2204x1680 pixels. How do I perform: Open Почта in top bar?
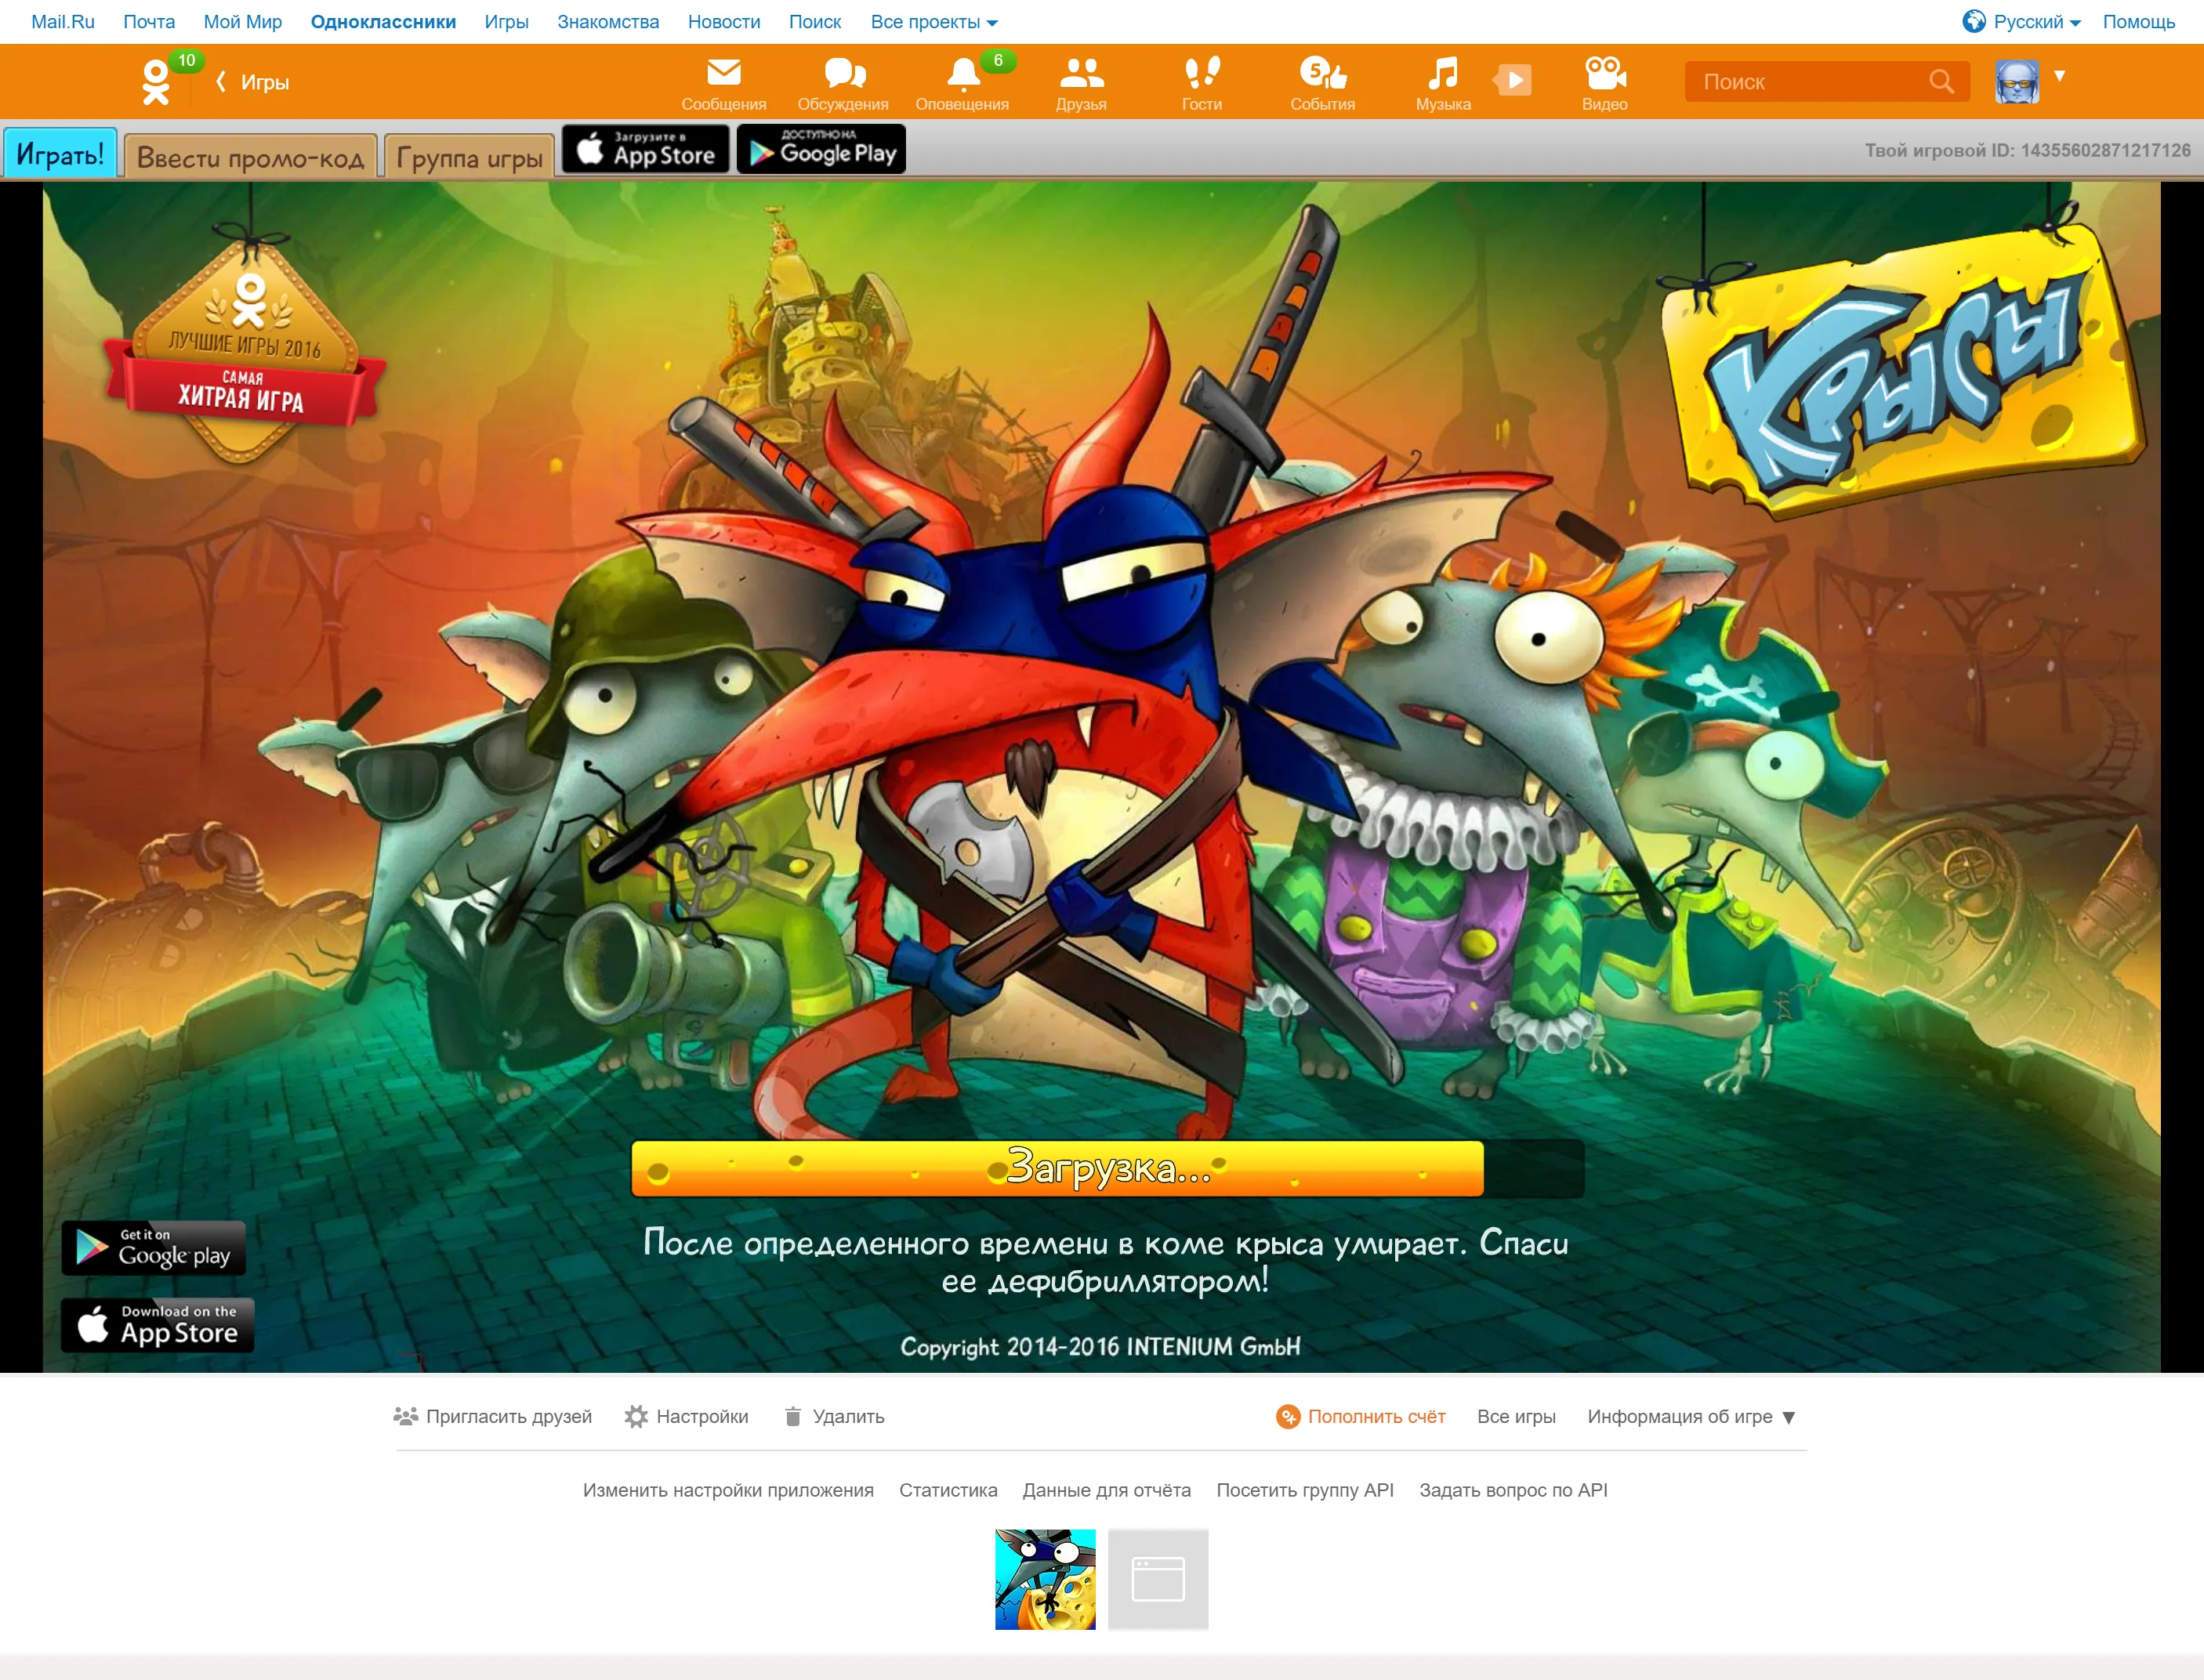tap(149, 22)
